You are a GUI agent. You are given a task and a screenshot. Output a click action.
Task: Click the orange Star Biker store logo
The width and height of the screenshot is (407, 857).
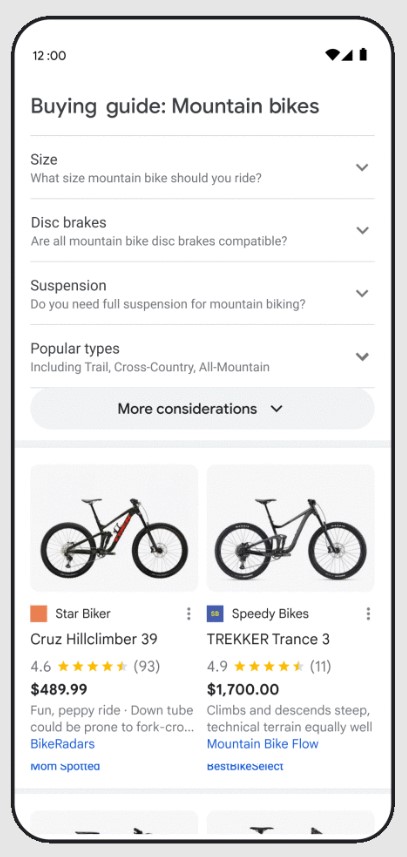pos(39,614)
